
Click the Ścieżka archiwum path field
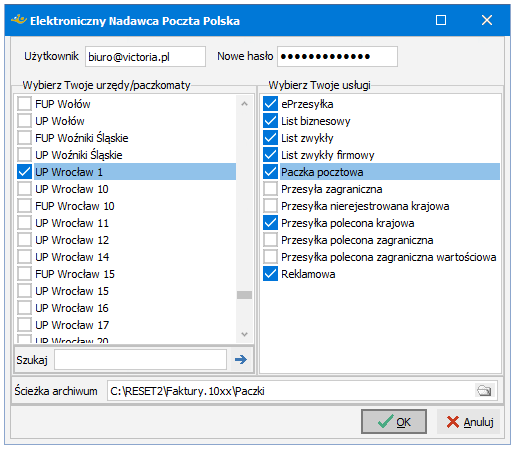pyautogui.click(x=302, y=390)
